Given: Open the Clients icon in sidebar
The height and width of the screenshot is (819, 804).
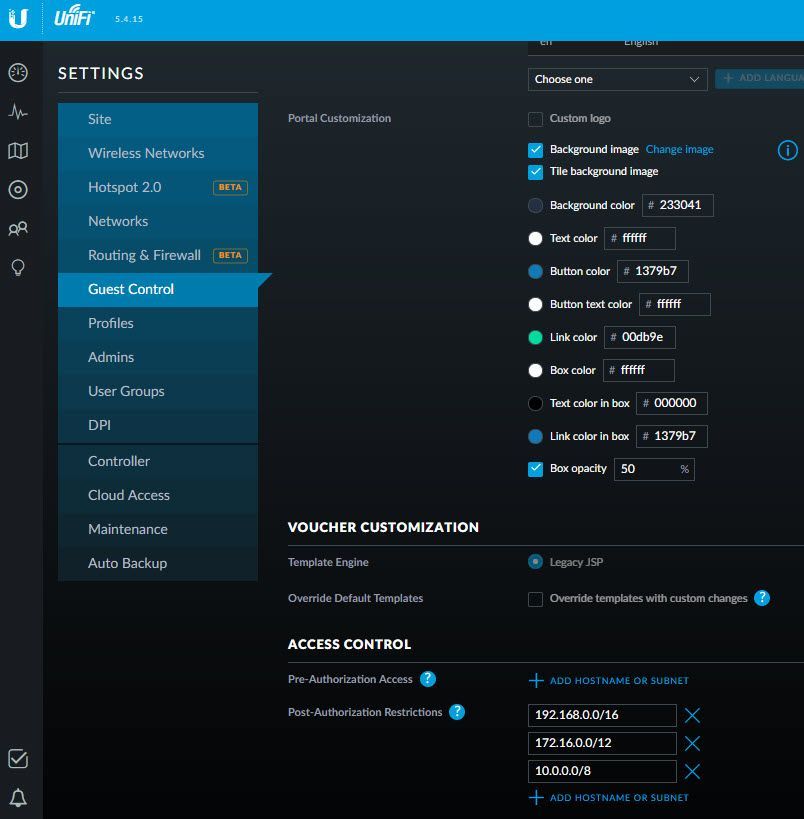Looking at the screenshot, I should coord(18,229).
